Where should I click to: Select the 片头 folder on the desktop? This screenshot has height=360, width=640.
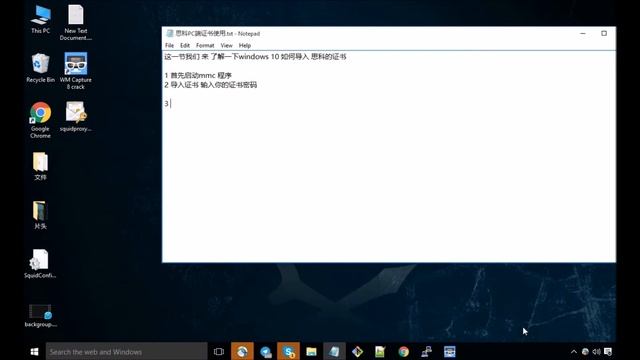click(40, 215)
